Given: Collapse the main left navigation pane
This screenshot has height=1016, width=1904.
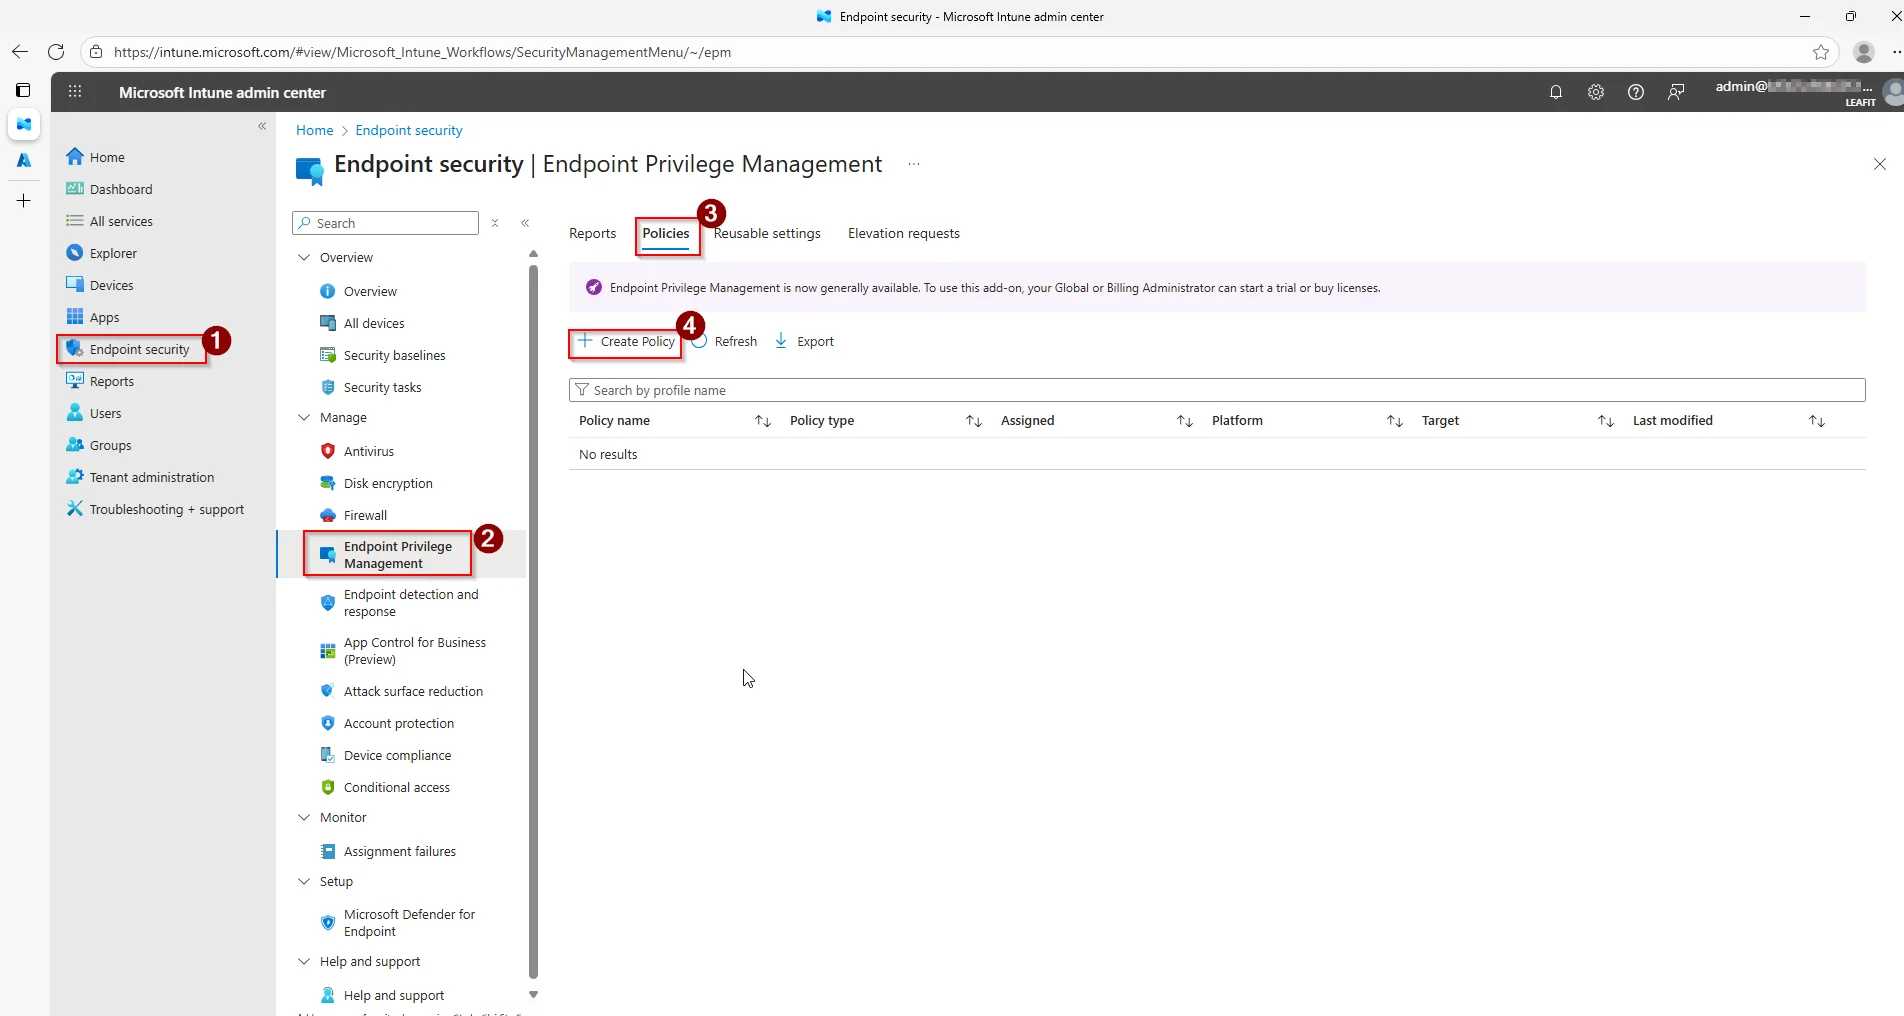Looking at the screenshot, I should (262, 126).
